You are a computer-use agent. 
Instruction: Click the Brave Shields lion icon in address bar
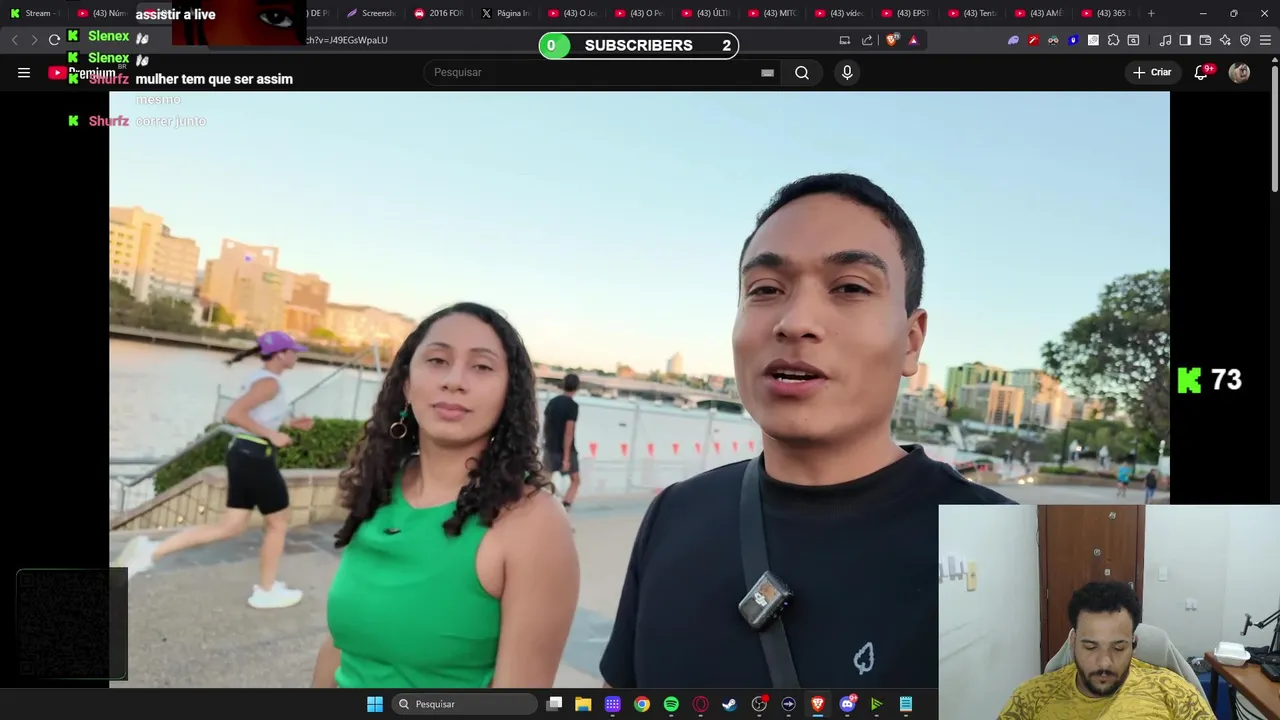tap(892, 40)
